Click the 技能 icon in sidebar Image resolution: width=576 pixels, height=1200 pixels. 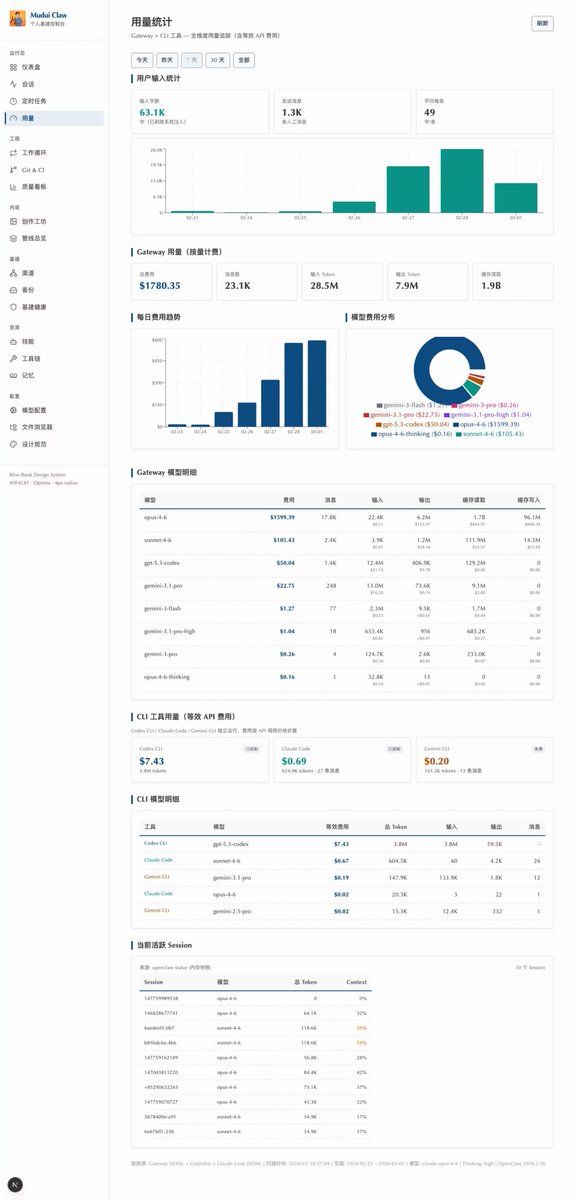pos(13,341)
